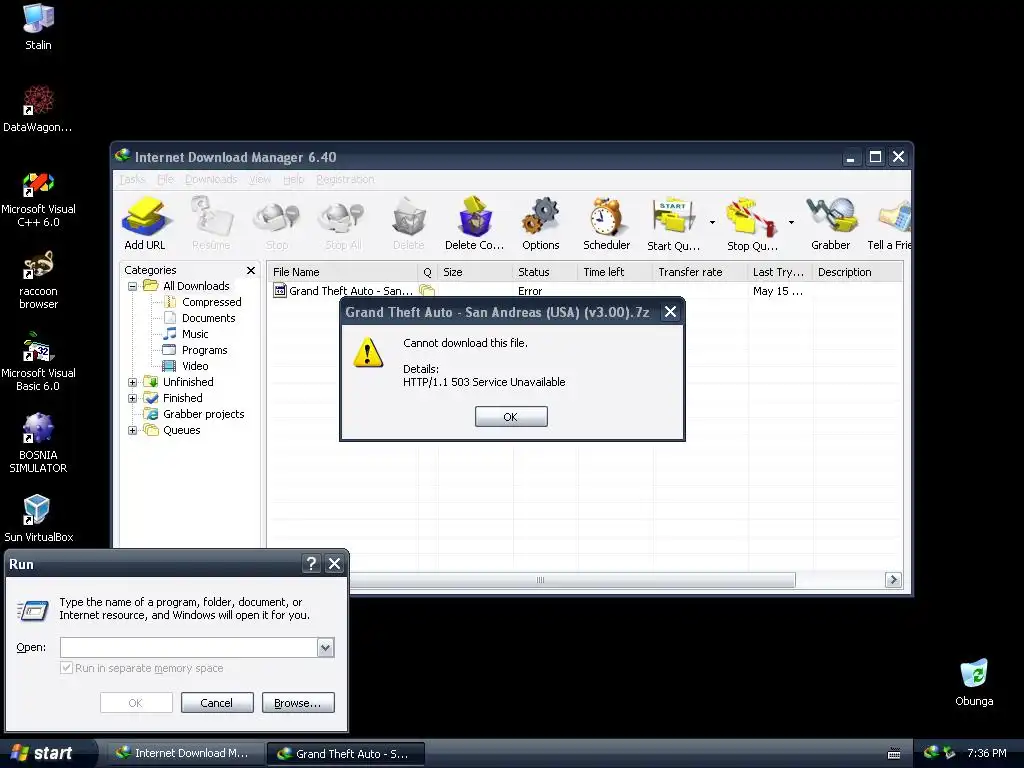Close the Categories panel with X
This screenshot has width=1024, height=768.
tap(251, 270)
